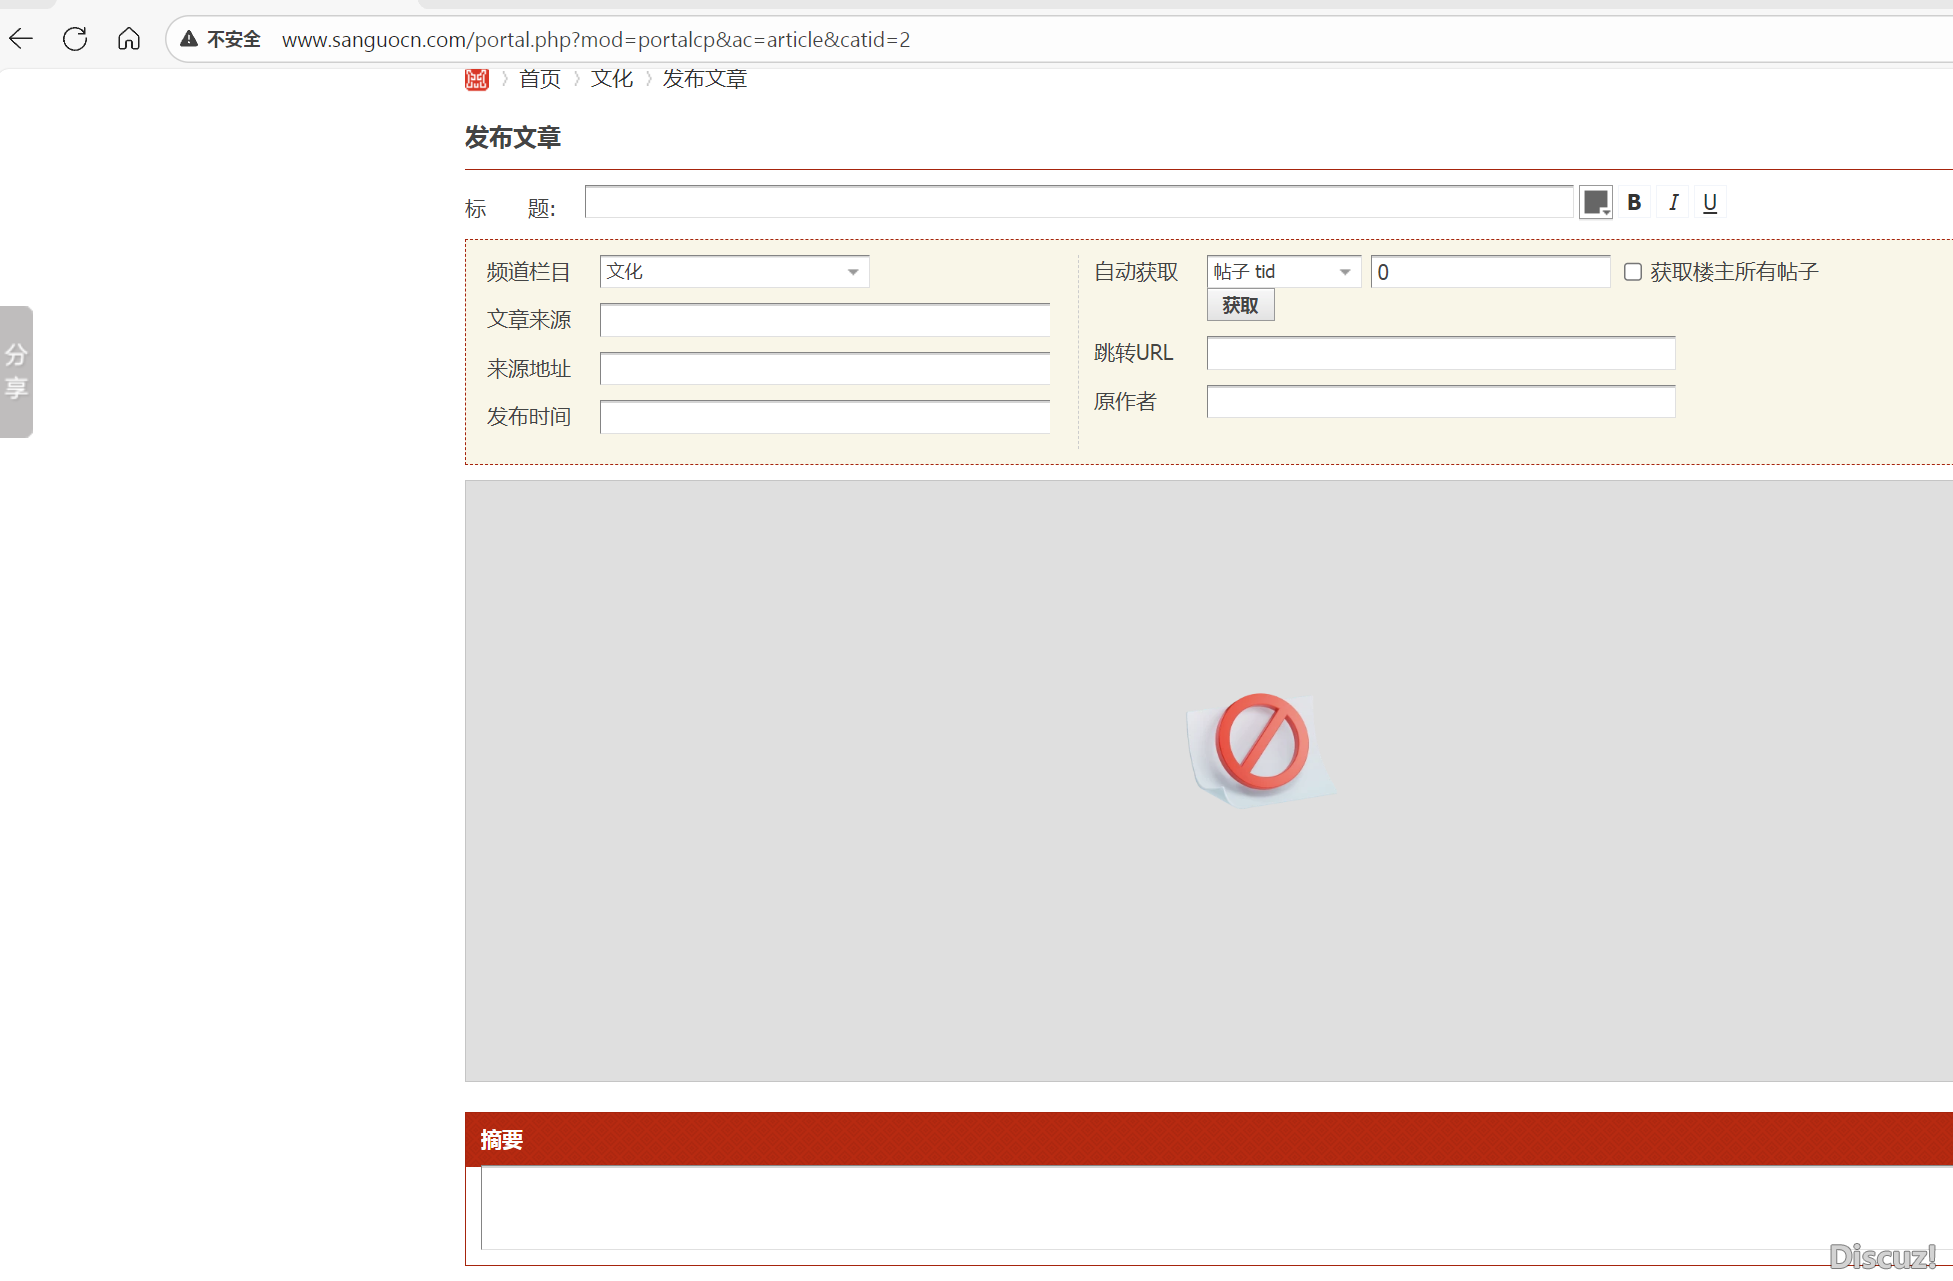The image size is (1953, 1281).
Task: Click the browser home icon
Action: (x=129, y=39)
